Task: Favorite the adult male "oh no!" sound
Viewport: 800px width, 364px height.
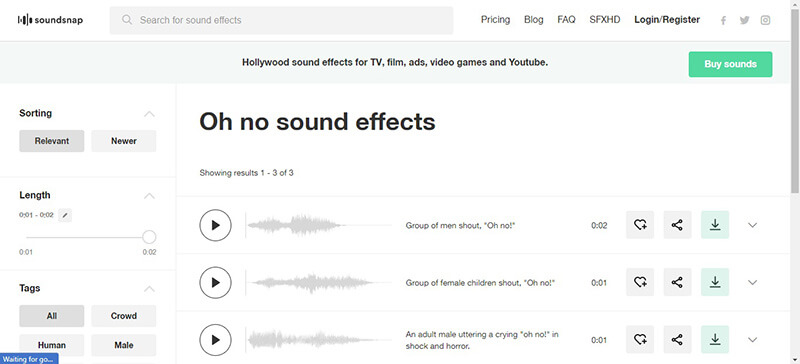Action: coord(640,339)
